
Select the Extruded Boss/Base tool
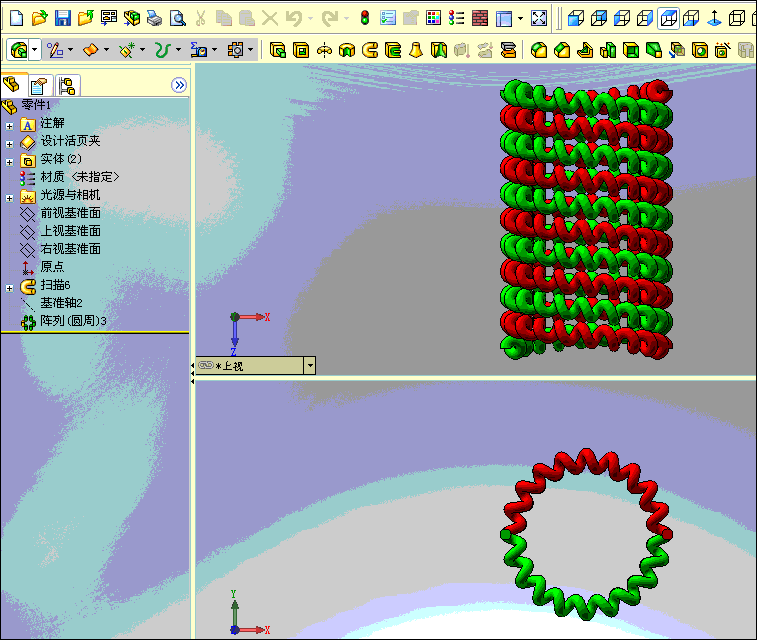click(x=278, y=50)
